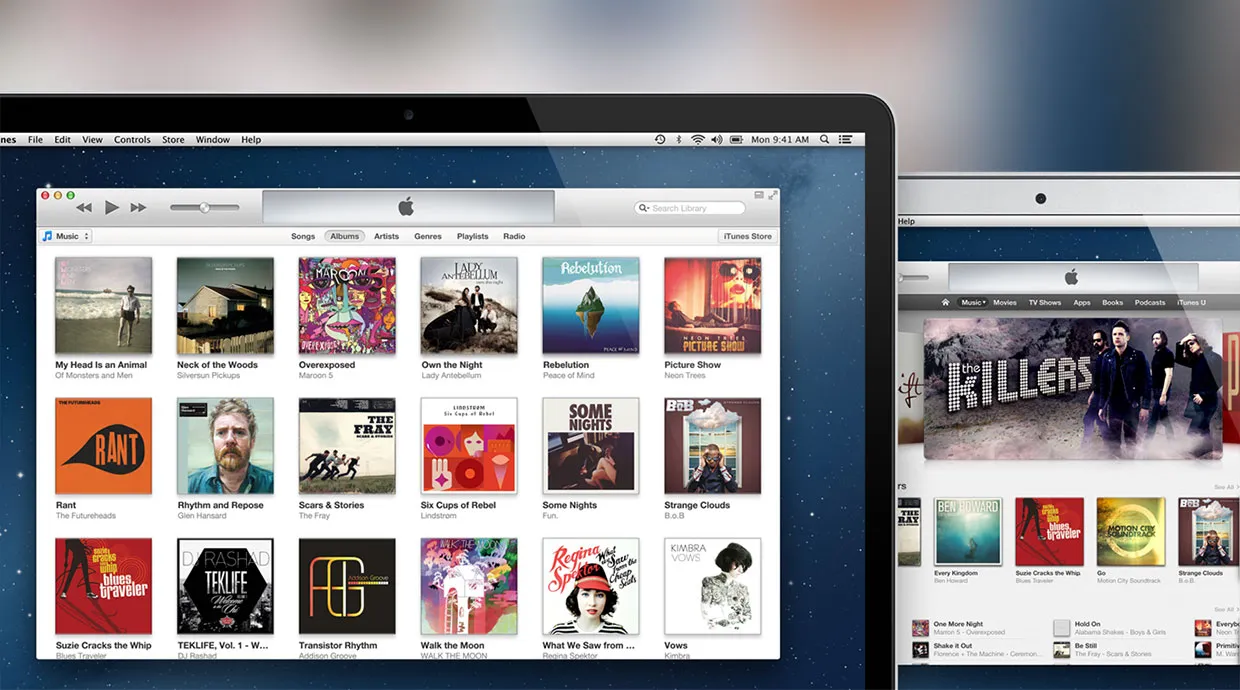
Task: Expand the Music dropdown in the Store navigation
Action: coord(973,302)
